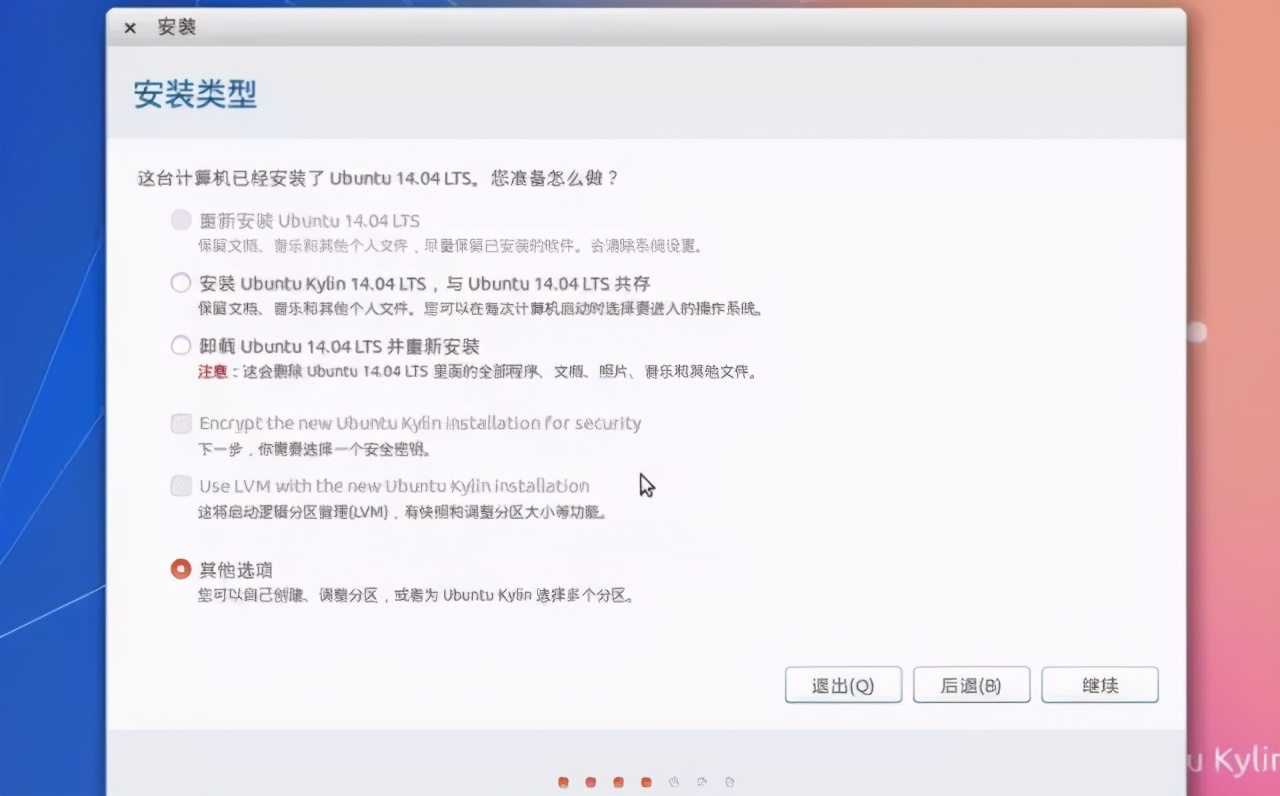Close the installer window with the X button
The image size is (1280, 796).
pyautogui.click(x=129, y=27)
